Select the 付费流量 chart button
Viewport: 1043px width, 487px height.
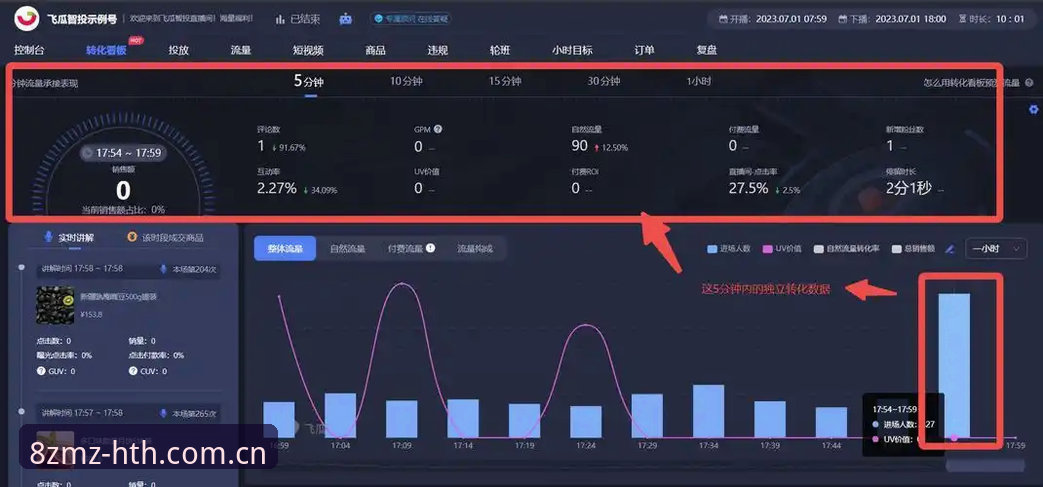click(406, 249)
